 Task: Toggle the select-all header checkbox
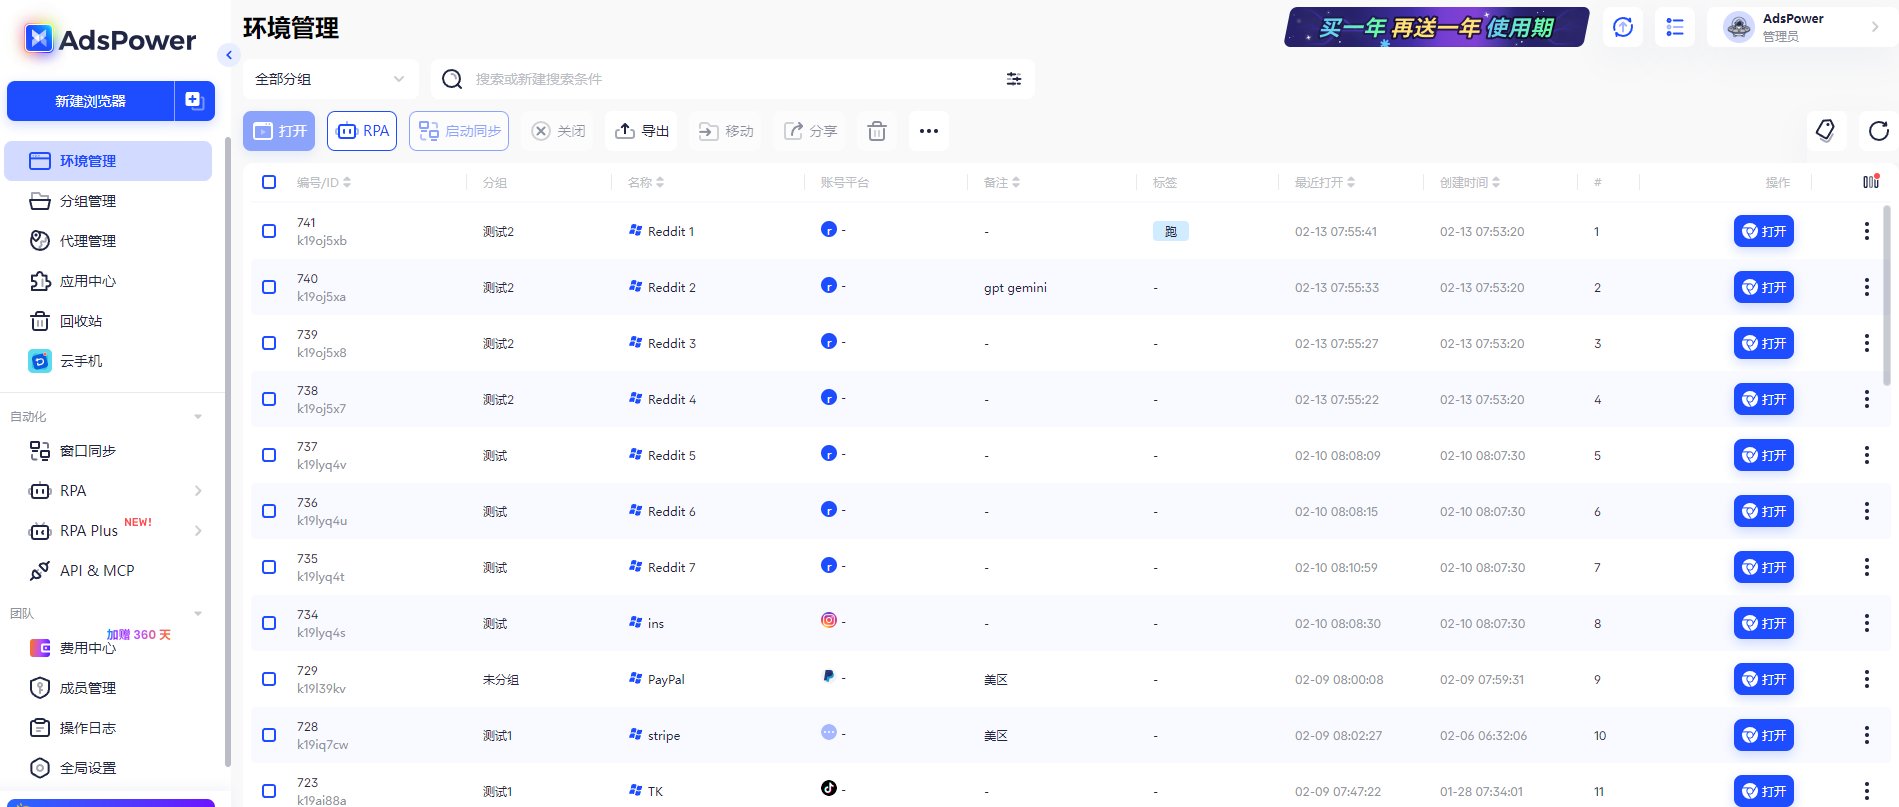(x=269, y=182)
